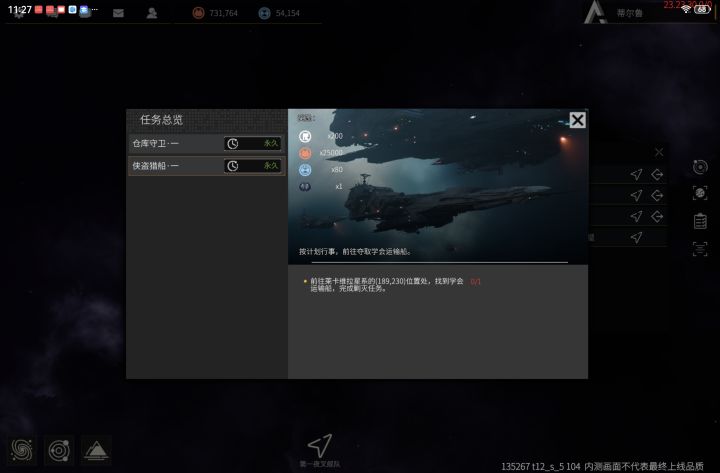Click the mission description progress bar line
The width and height of the screenshot is (720, 473).
pyautogui.click(x=440, y=262)
